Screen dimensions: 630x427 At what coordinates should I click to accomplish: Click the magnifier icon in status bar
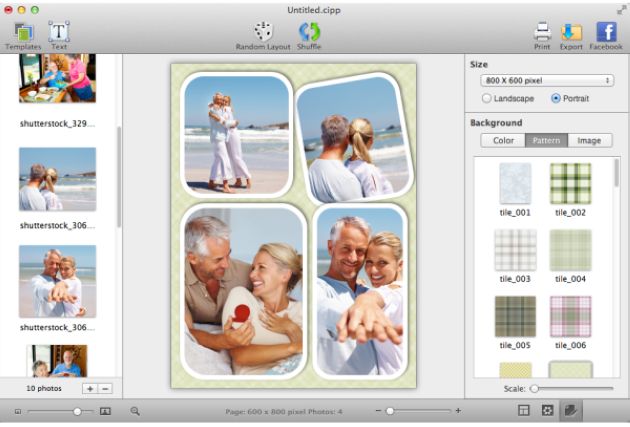click(x=135, y=411)
